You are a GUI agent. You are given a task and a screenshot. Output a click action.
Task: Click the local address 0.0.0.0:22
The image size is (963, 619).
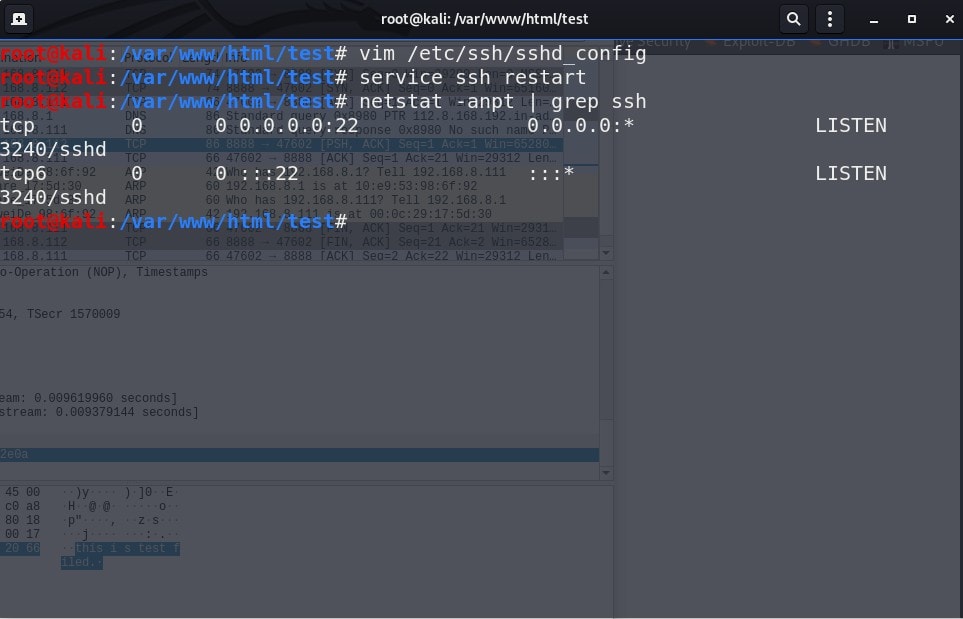tap(298, 126)
